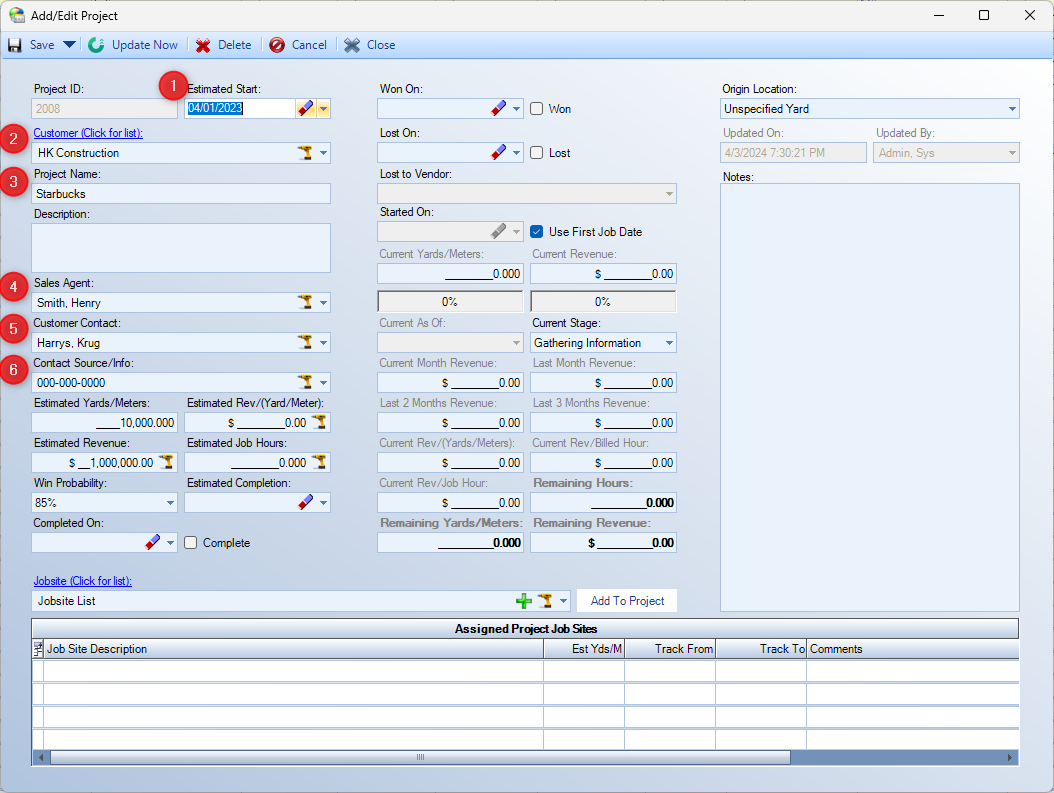Screen dimensions: 1054x793
Task: Click the search icon in Sales Agent field
Action: tap(305, 302)
